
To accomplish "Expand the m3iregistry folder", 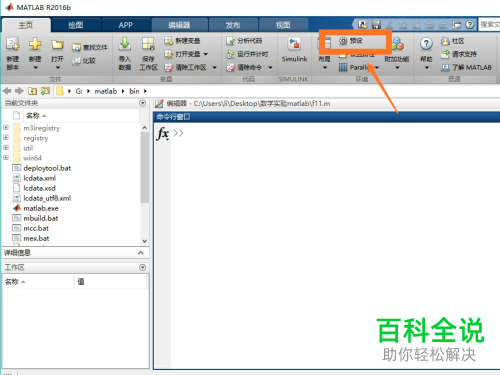I will (6, 128).
